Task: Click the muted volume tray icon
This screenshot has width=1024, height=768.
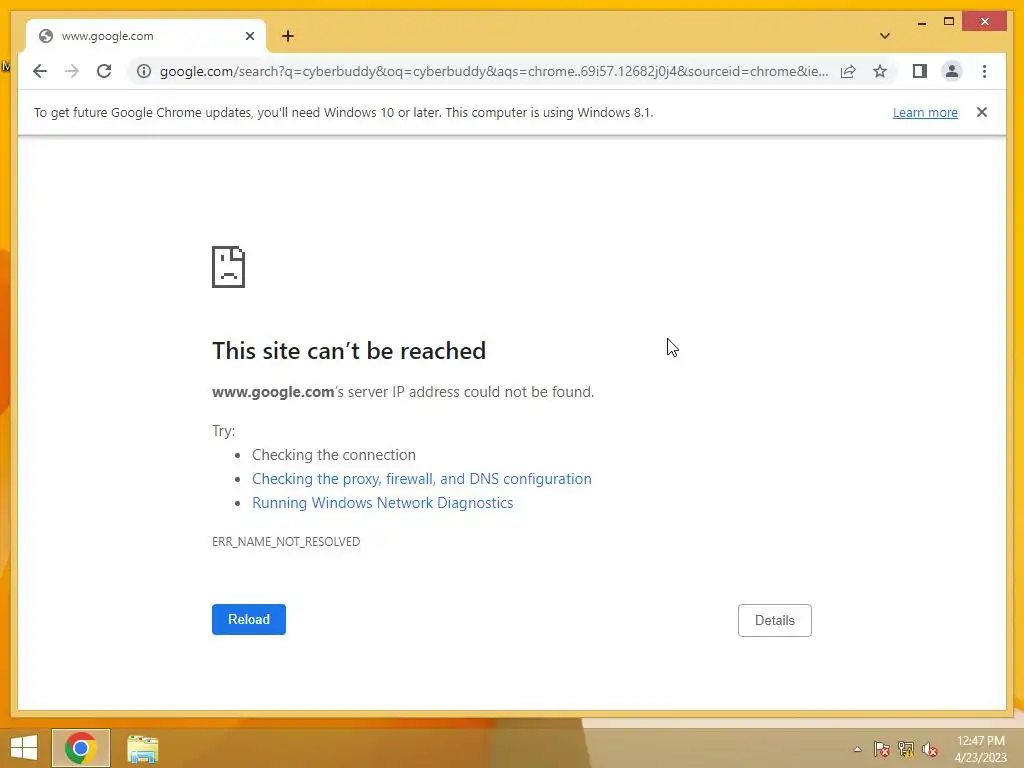Action: pos(930,749)
